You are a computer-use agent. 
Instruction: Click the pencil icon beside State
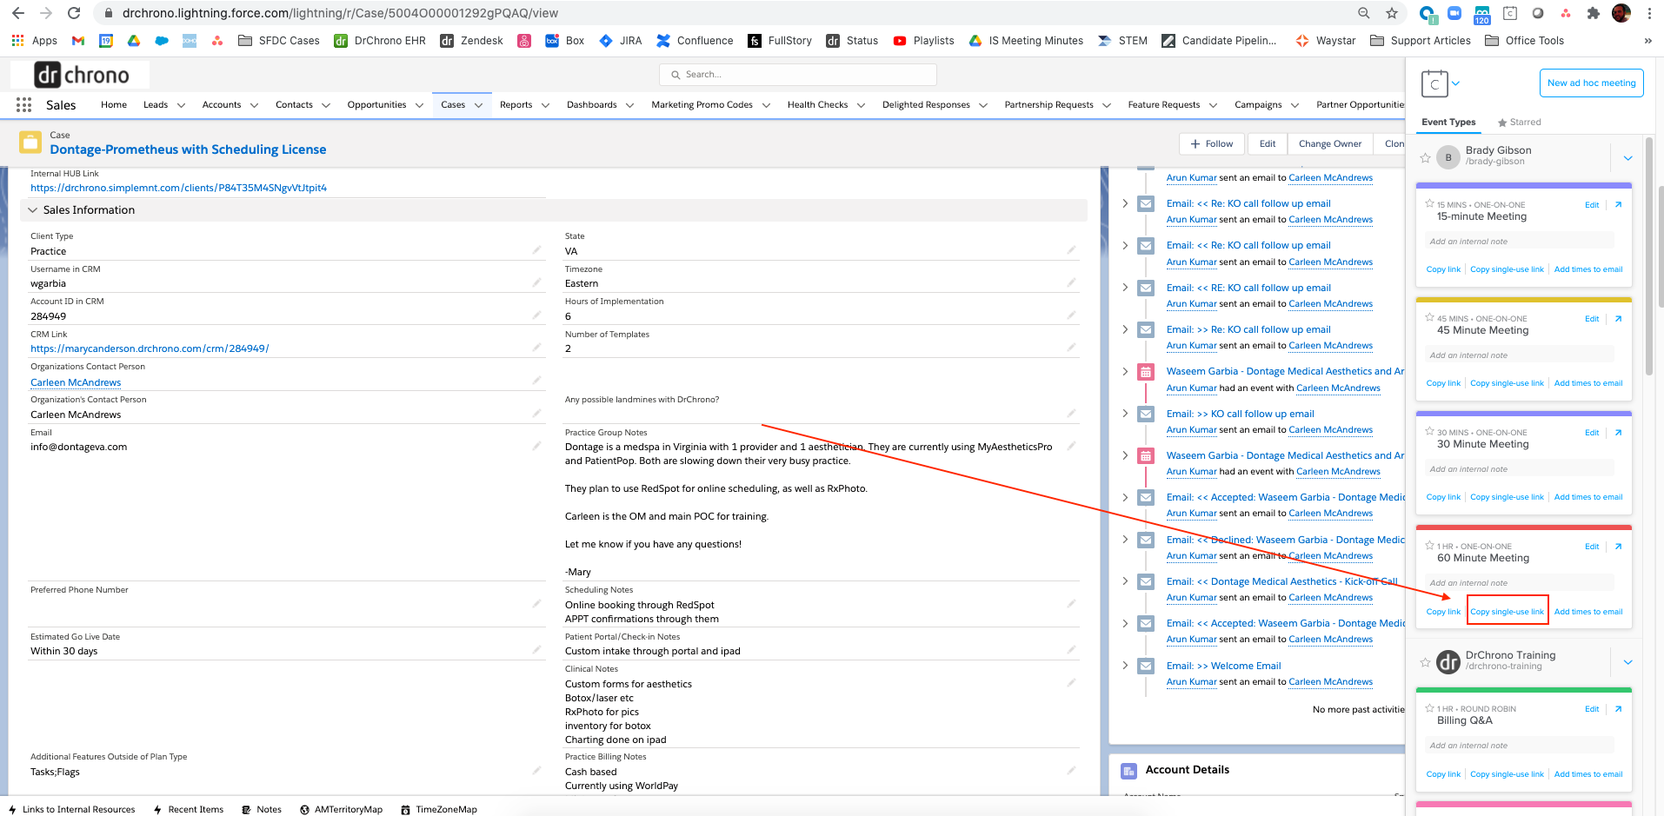1071,251
